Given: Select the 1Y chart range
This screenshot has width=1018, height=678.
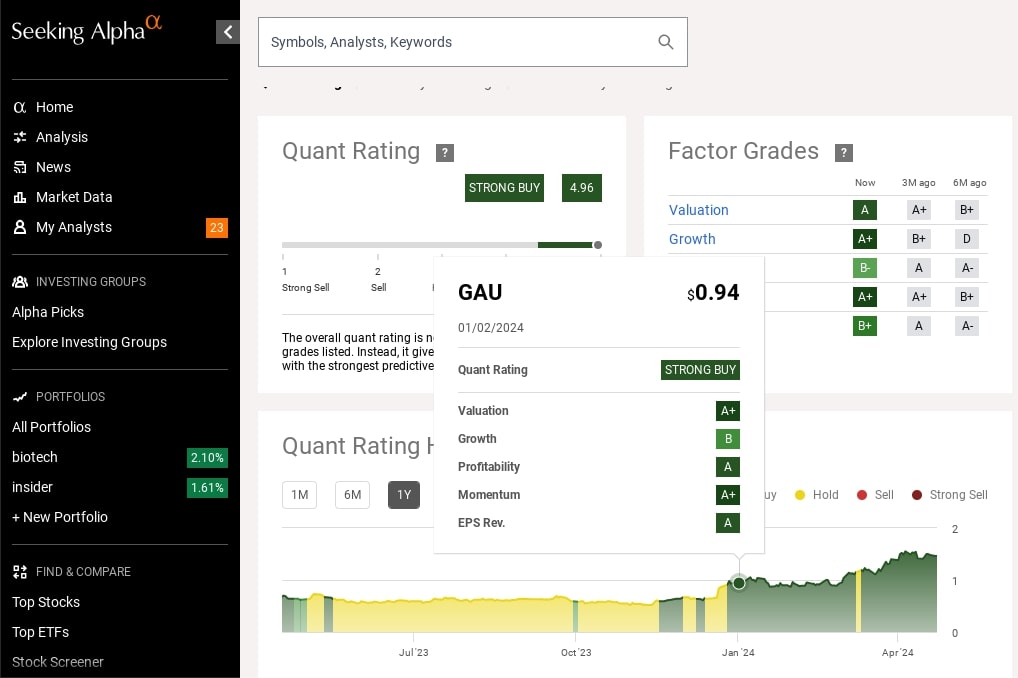Looking at the screenshot, I should coord(404,495).
